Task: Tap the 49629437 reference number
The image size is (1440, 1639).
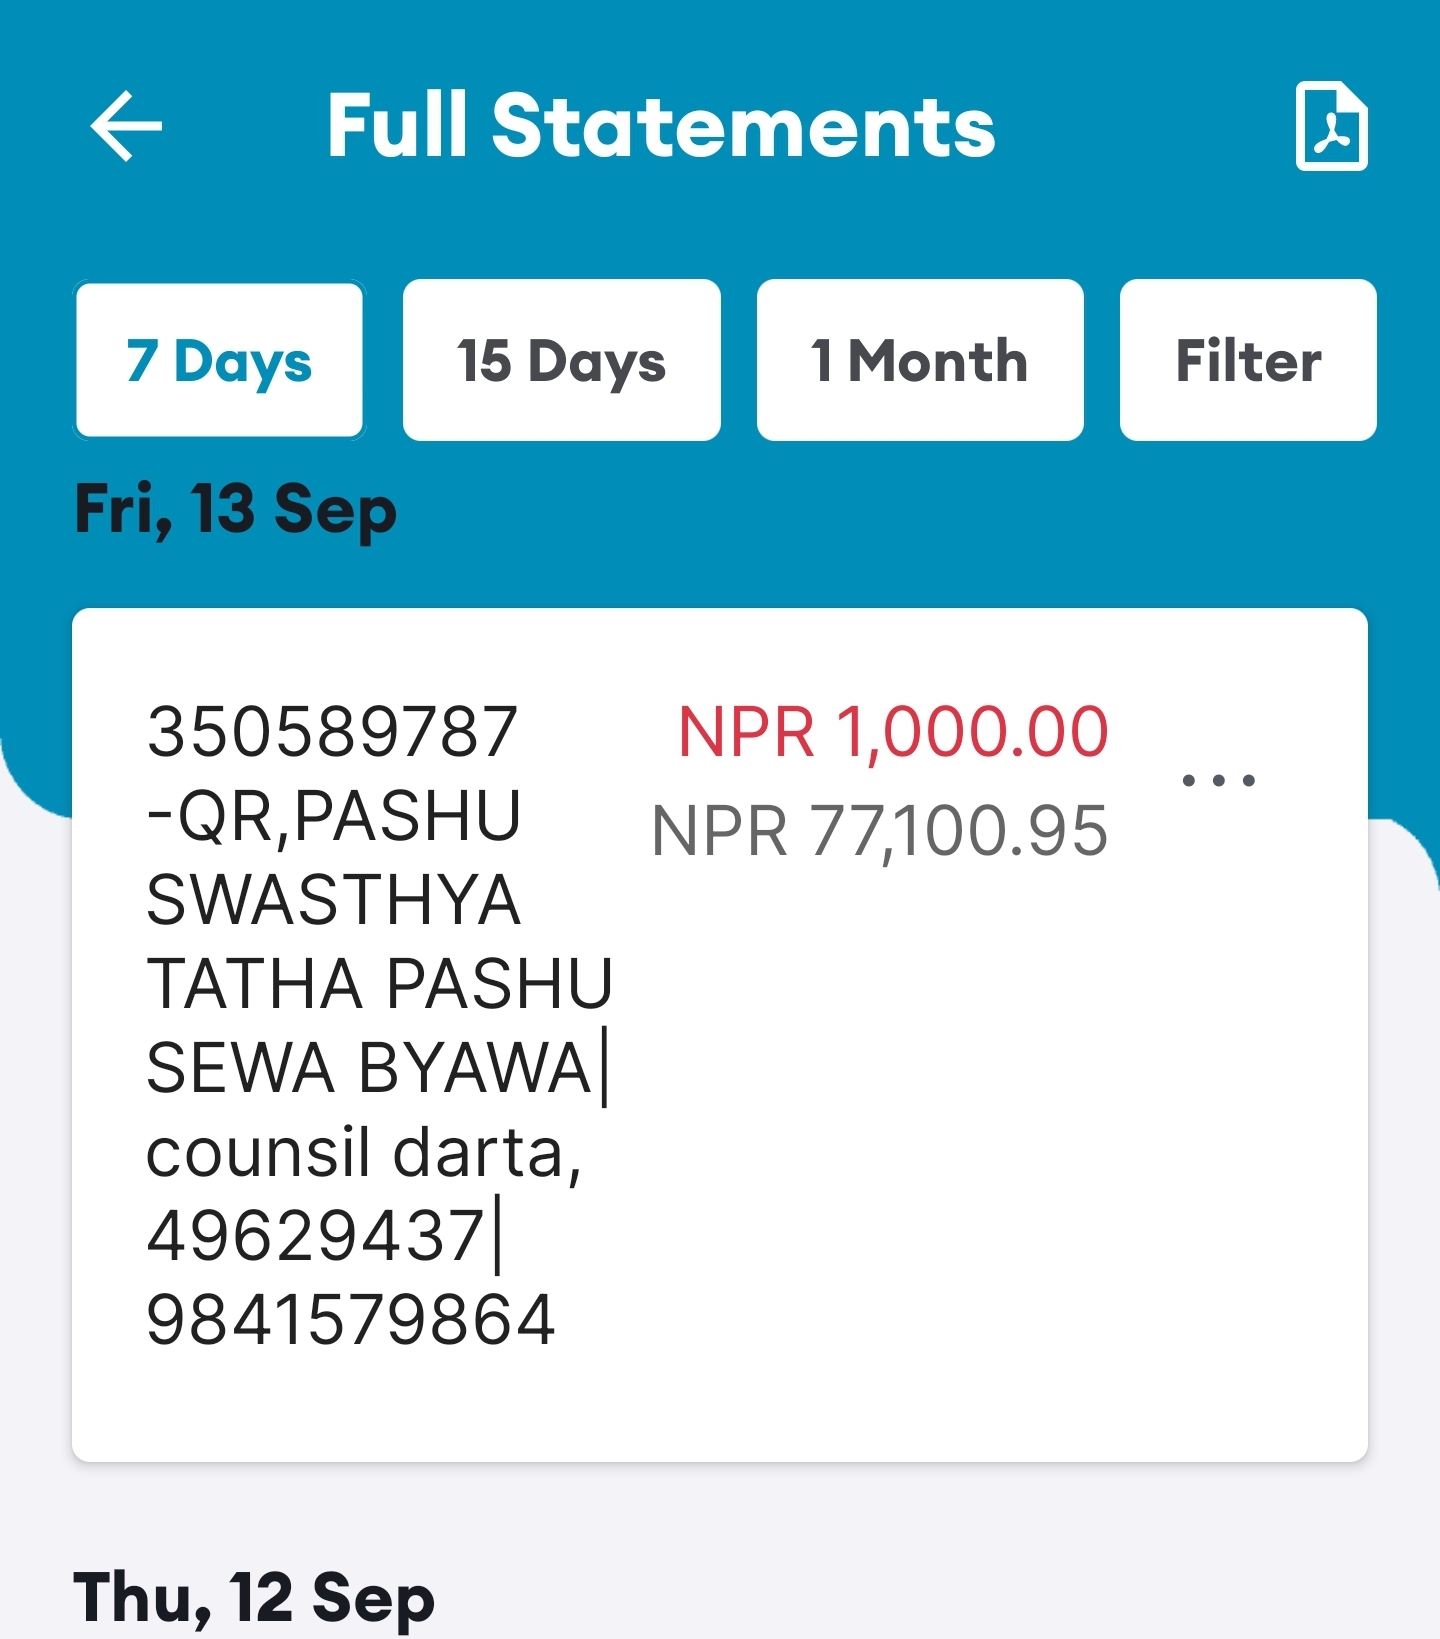Action: pos(316,1236)
